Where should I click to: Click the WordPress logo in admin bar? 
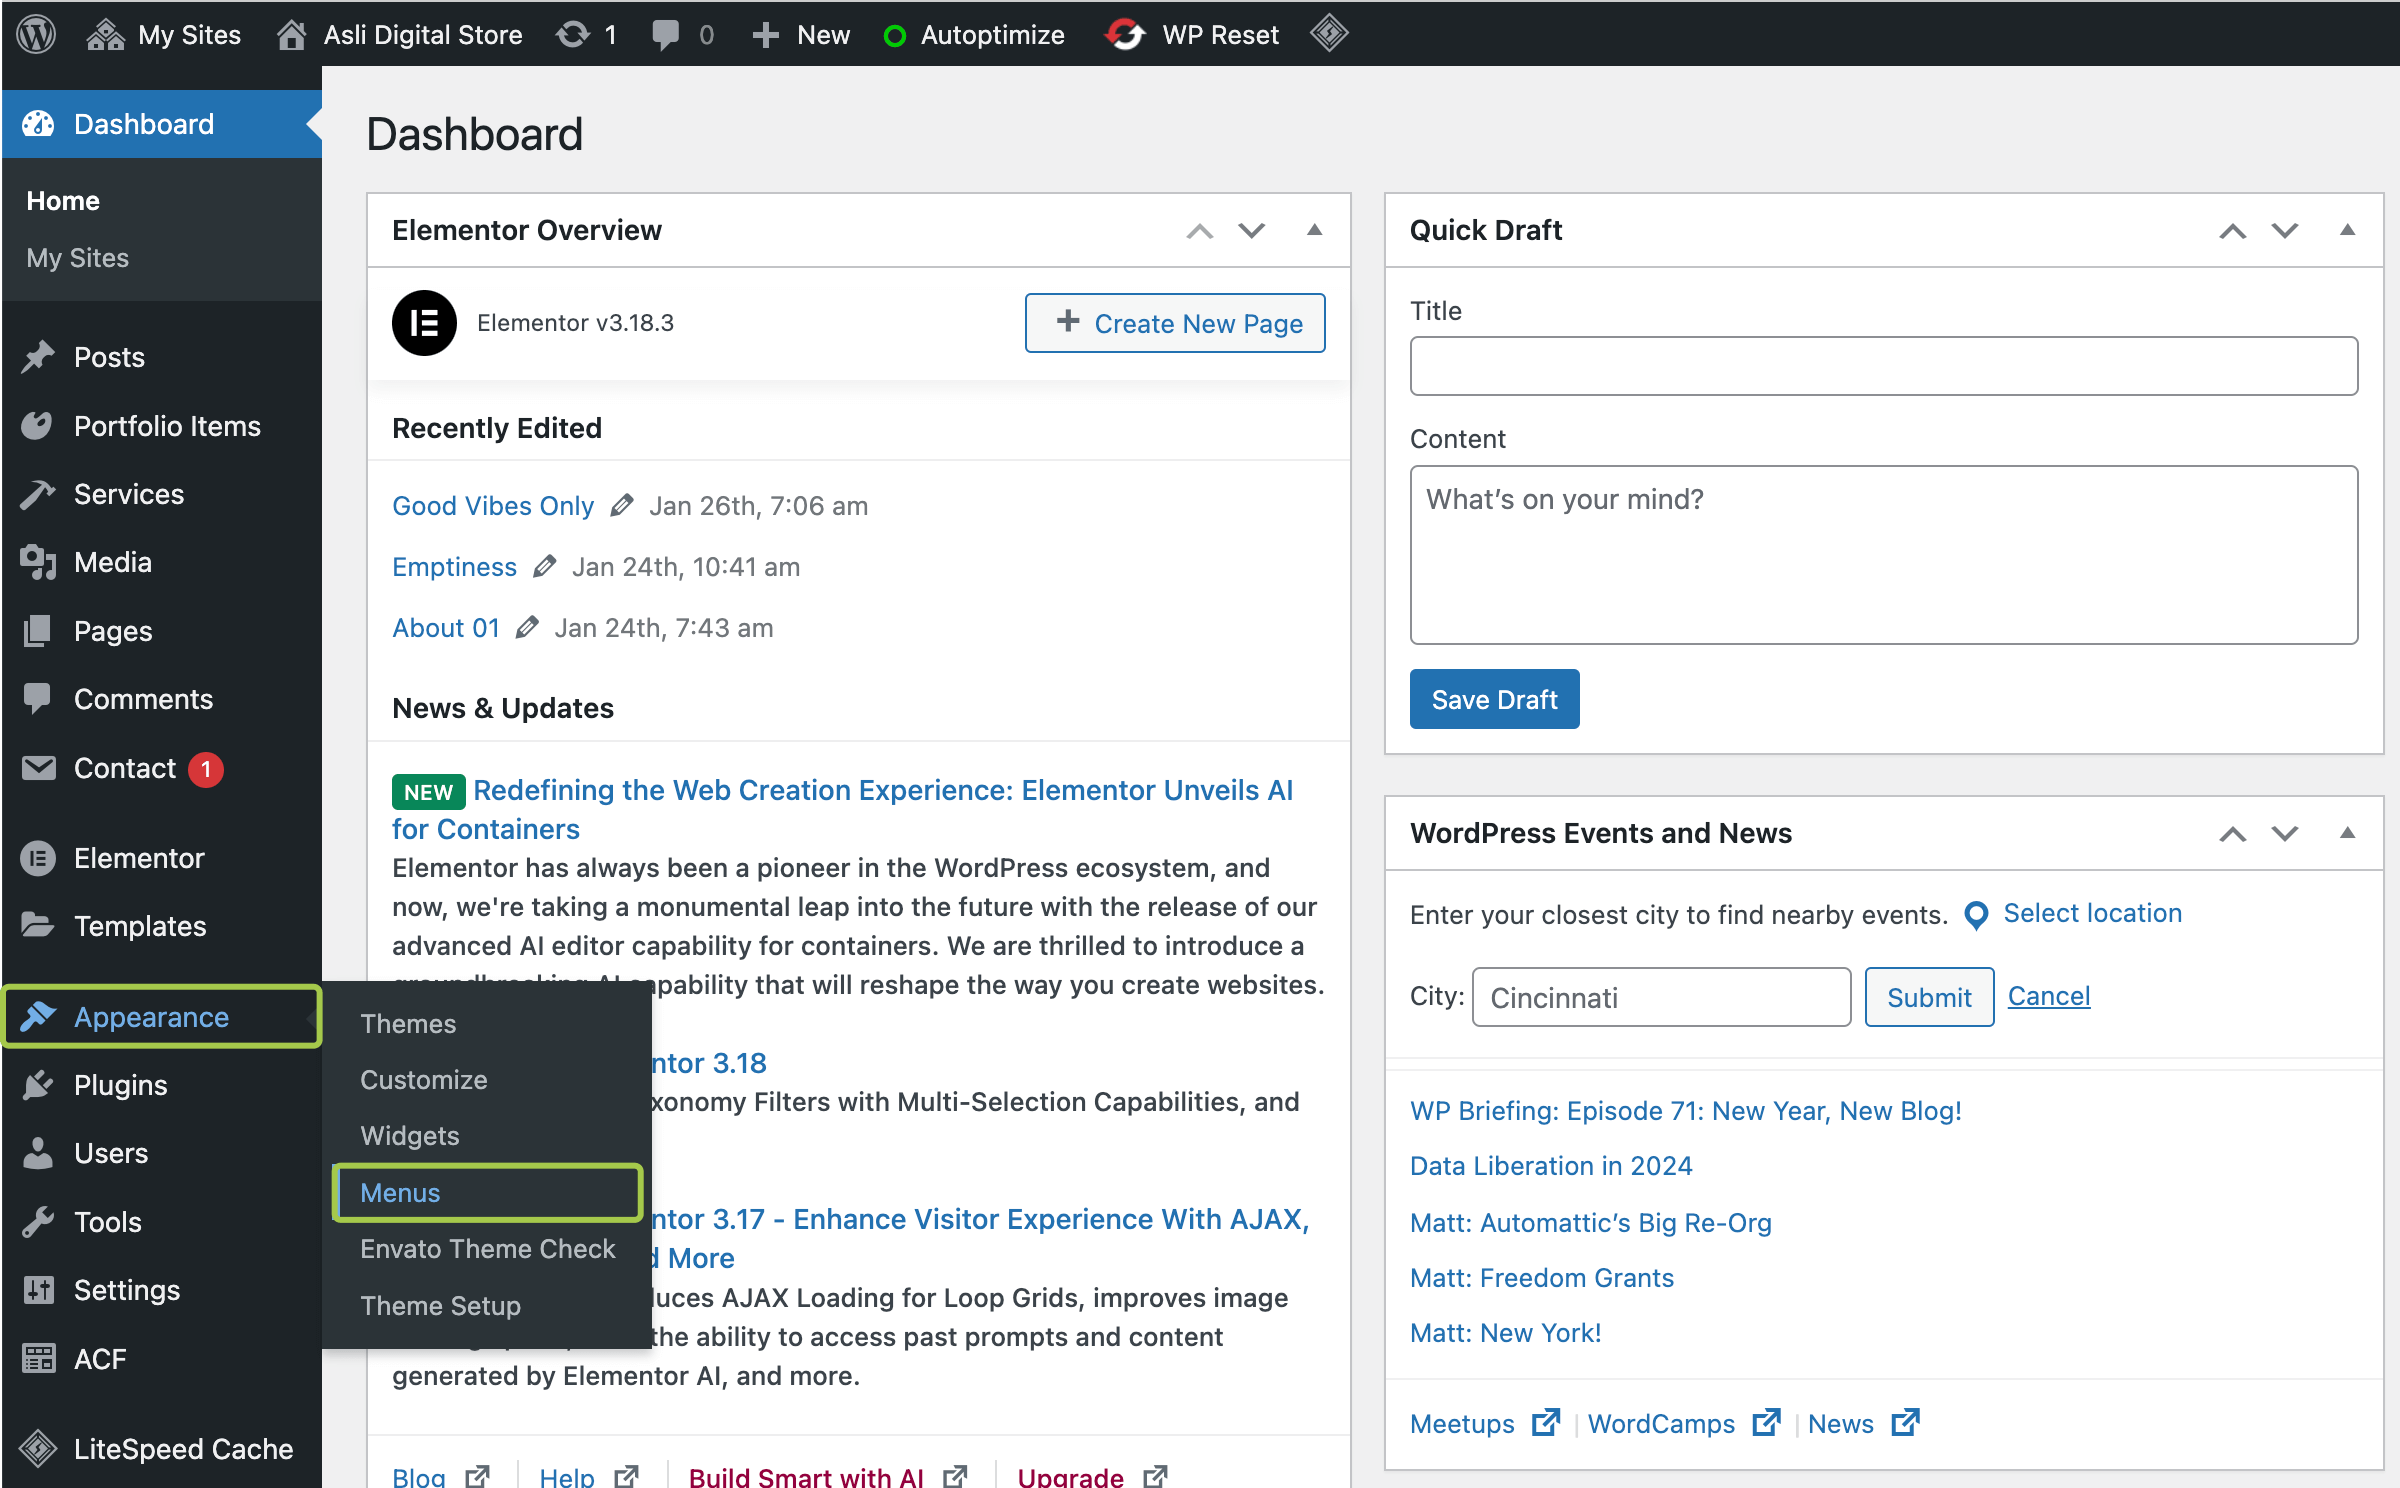36,34
